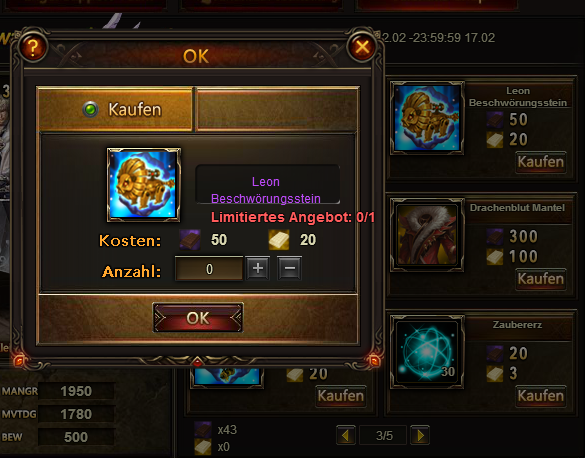Buy the Leon Beschwörungsstein via Kaufen
This screenshot has width=585, height=458.
541,162
